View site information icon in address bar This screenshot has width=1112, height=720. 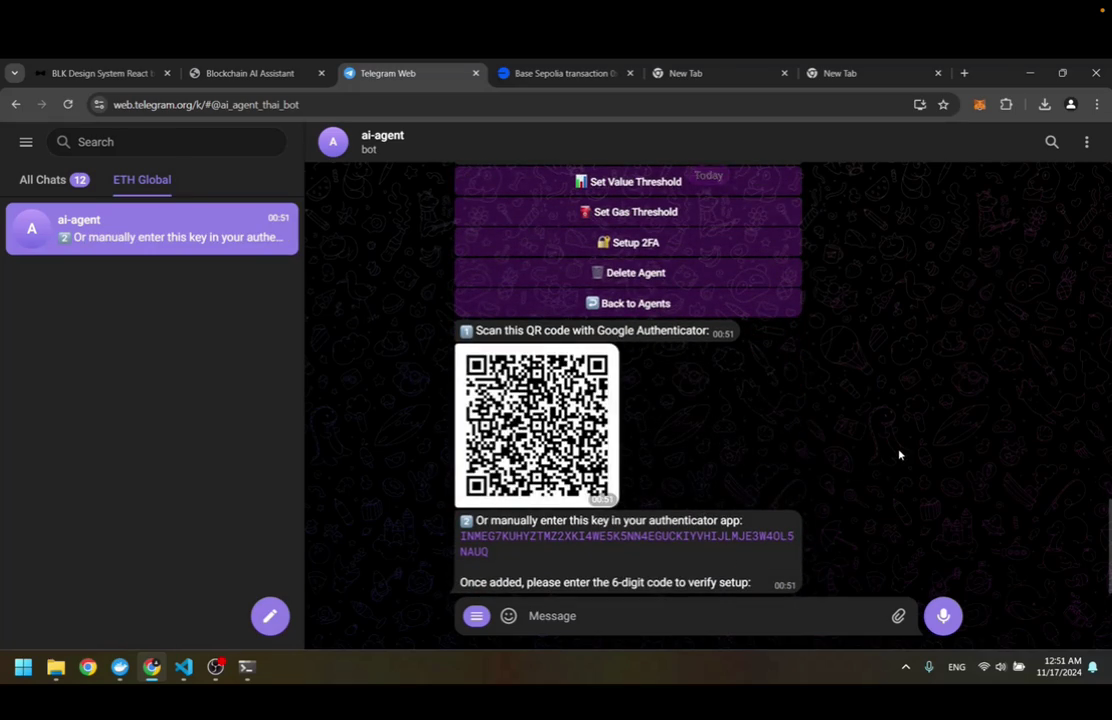99,105
